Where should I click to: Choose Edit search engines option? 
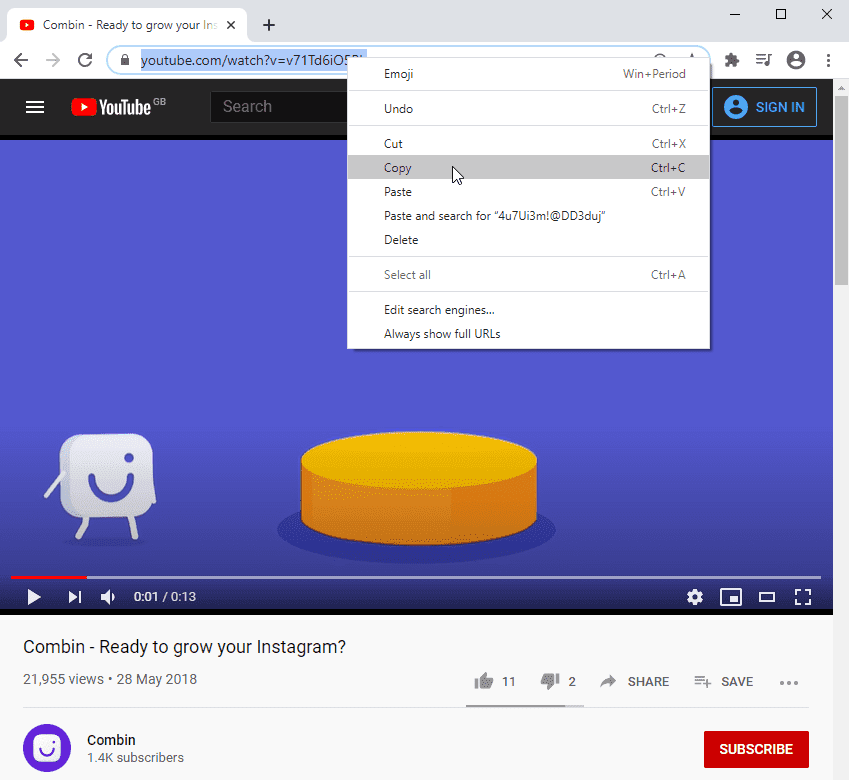pyautogui.click(x=528, y=310)
